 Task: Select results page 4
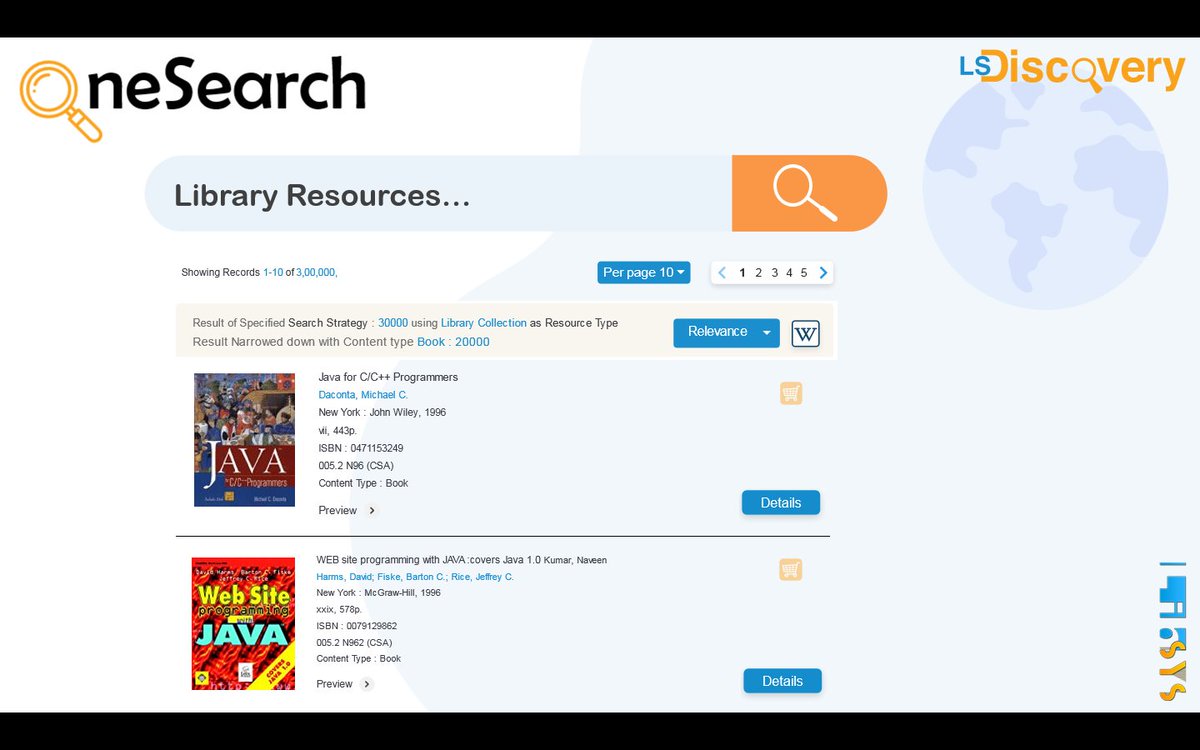789,272
